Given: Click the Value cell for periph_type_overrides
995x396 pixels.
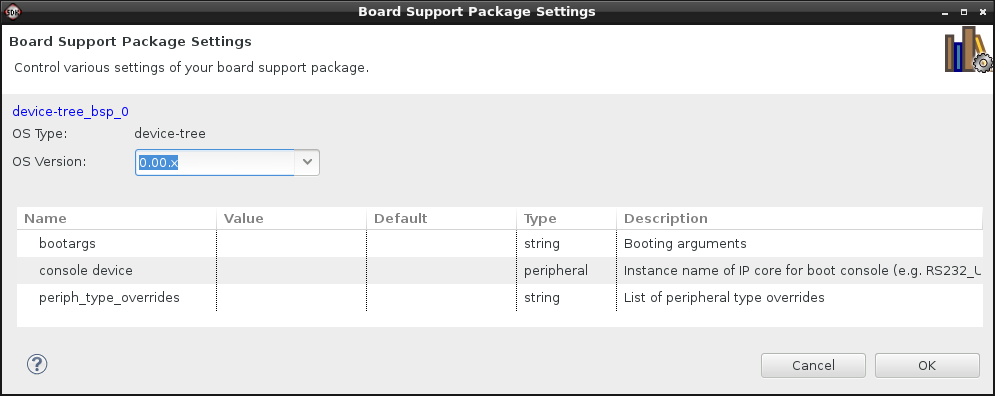Looking at the screenshot, I should click(291, 297).
